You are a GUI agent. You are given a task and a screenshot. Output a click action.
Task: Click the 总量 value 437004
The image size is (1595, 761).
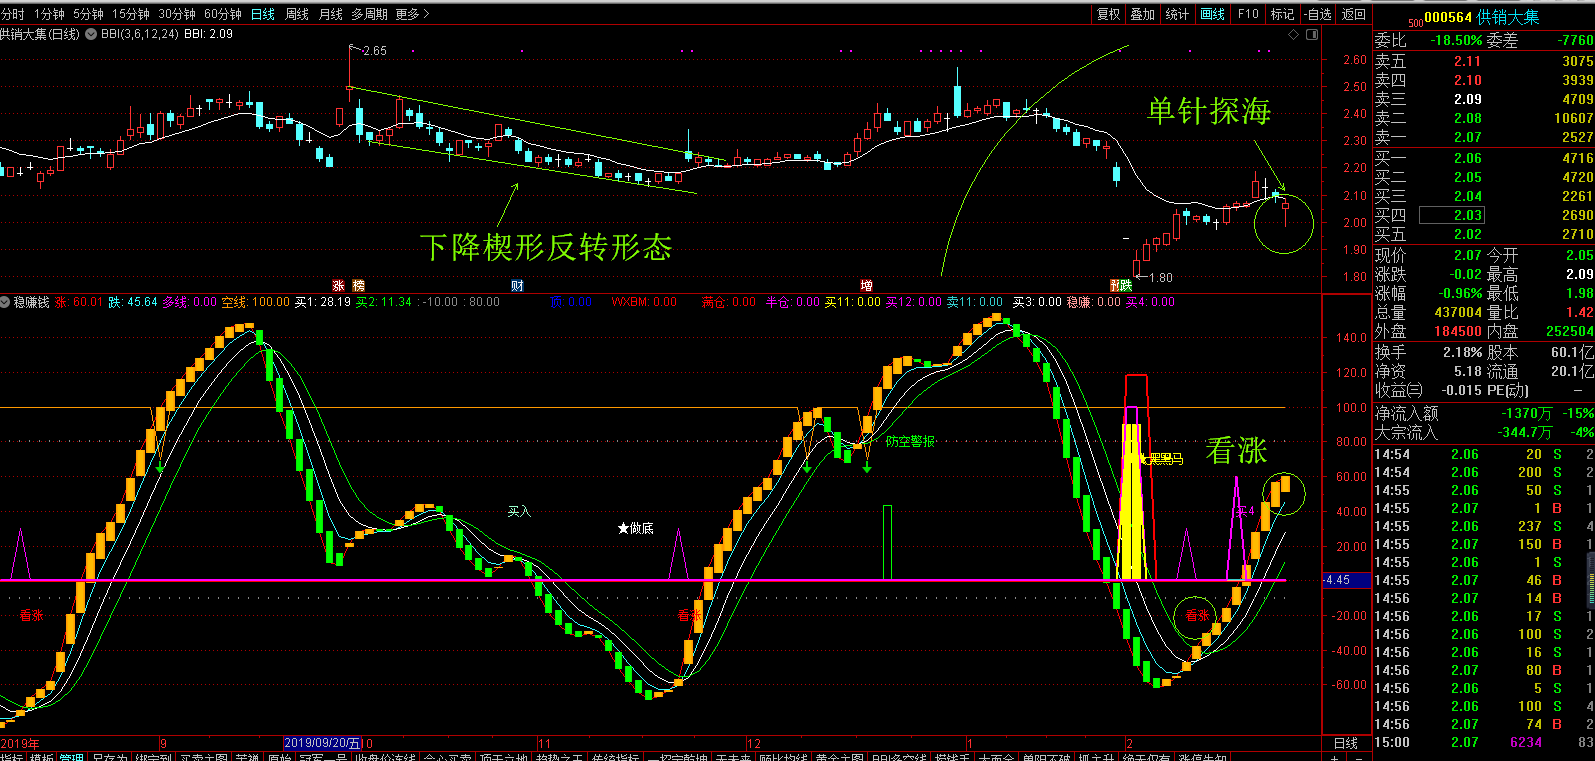coord(1458,312)
